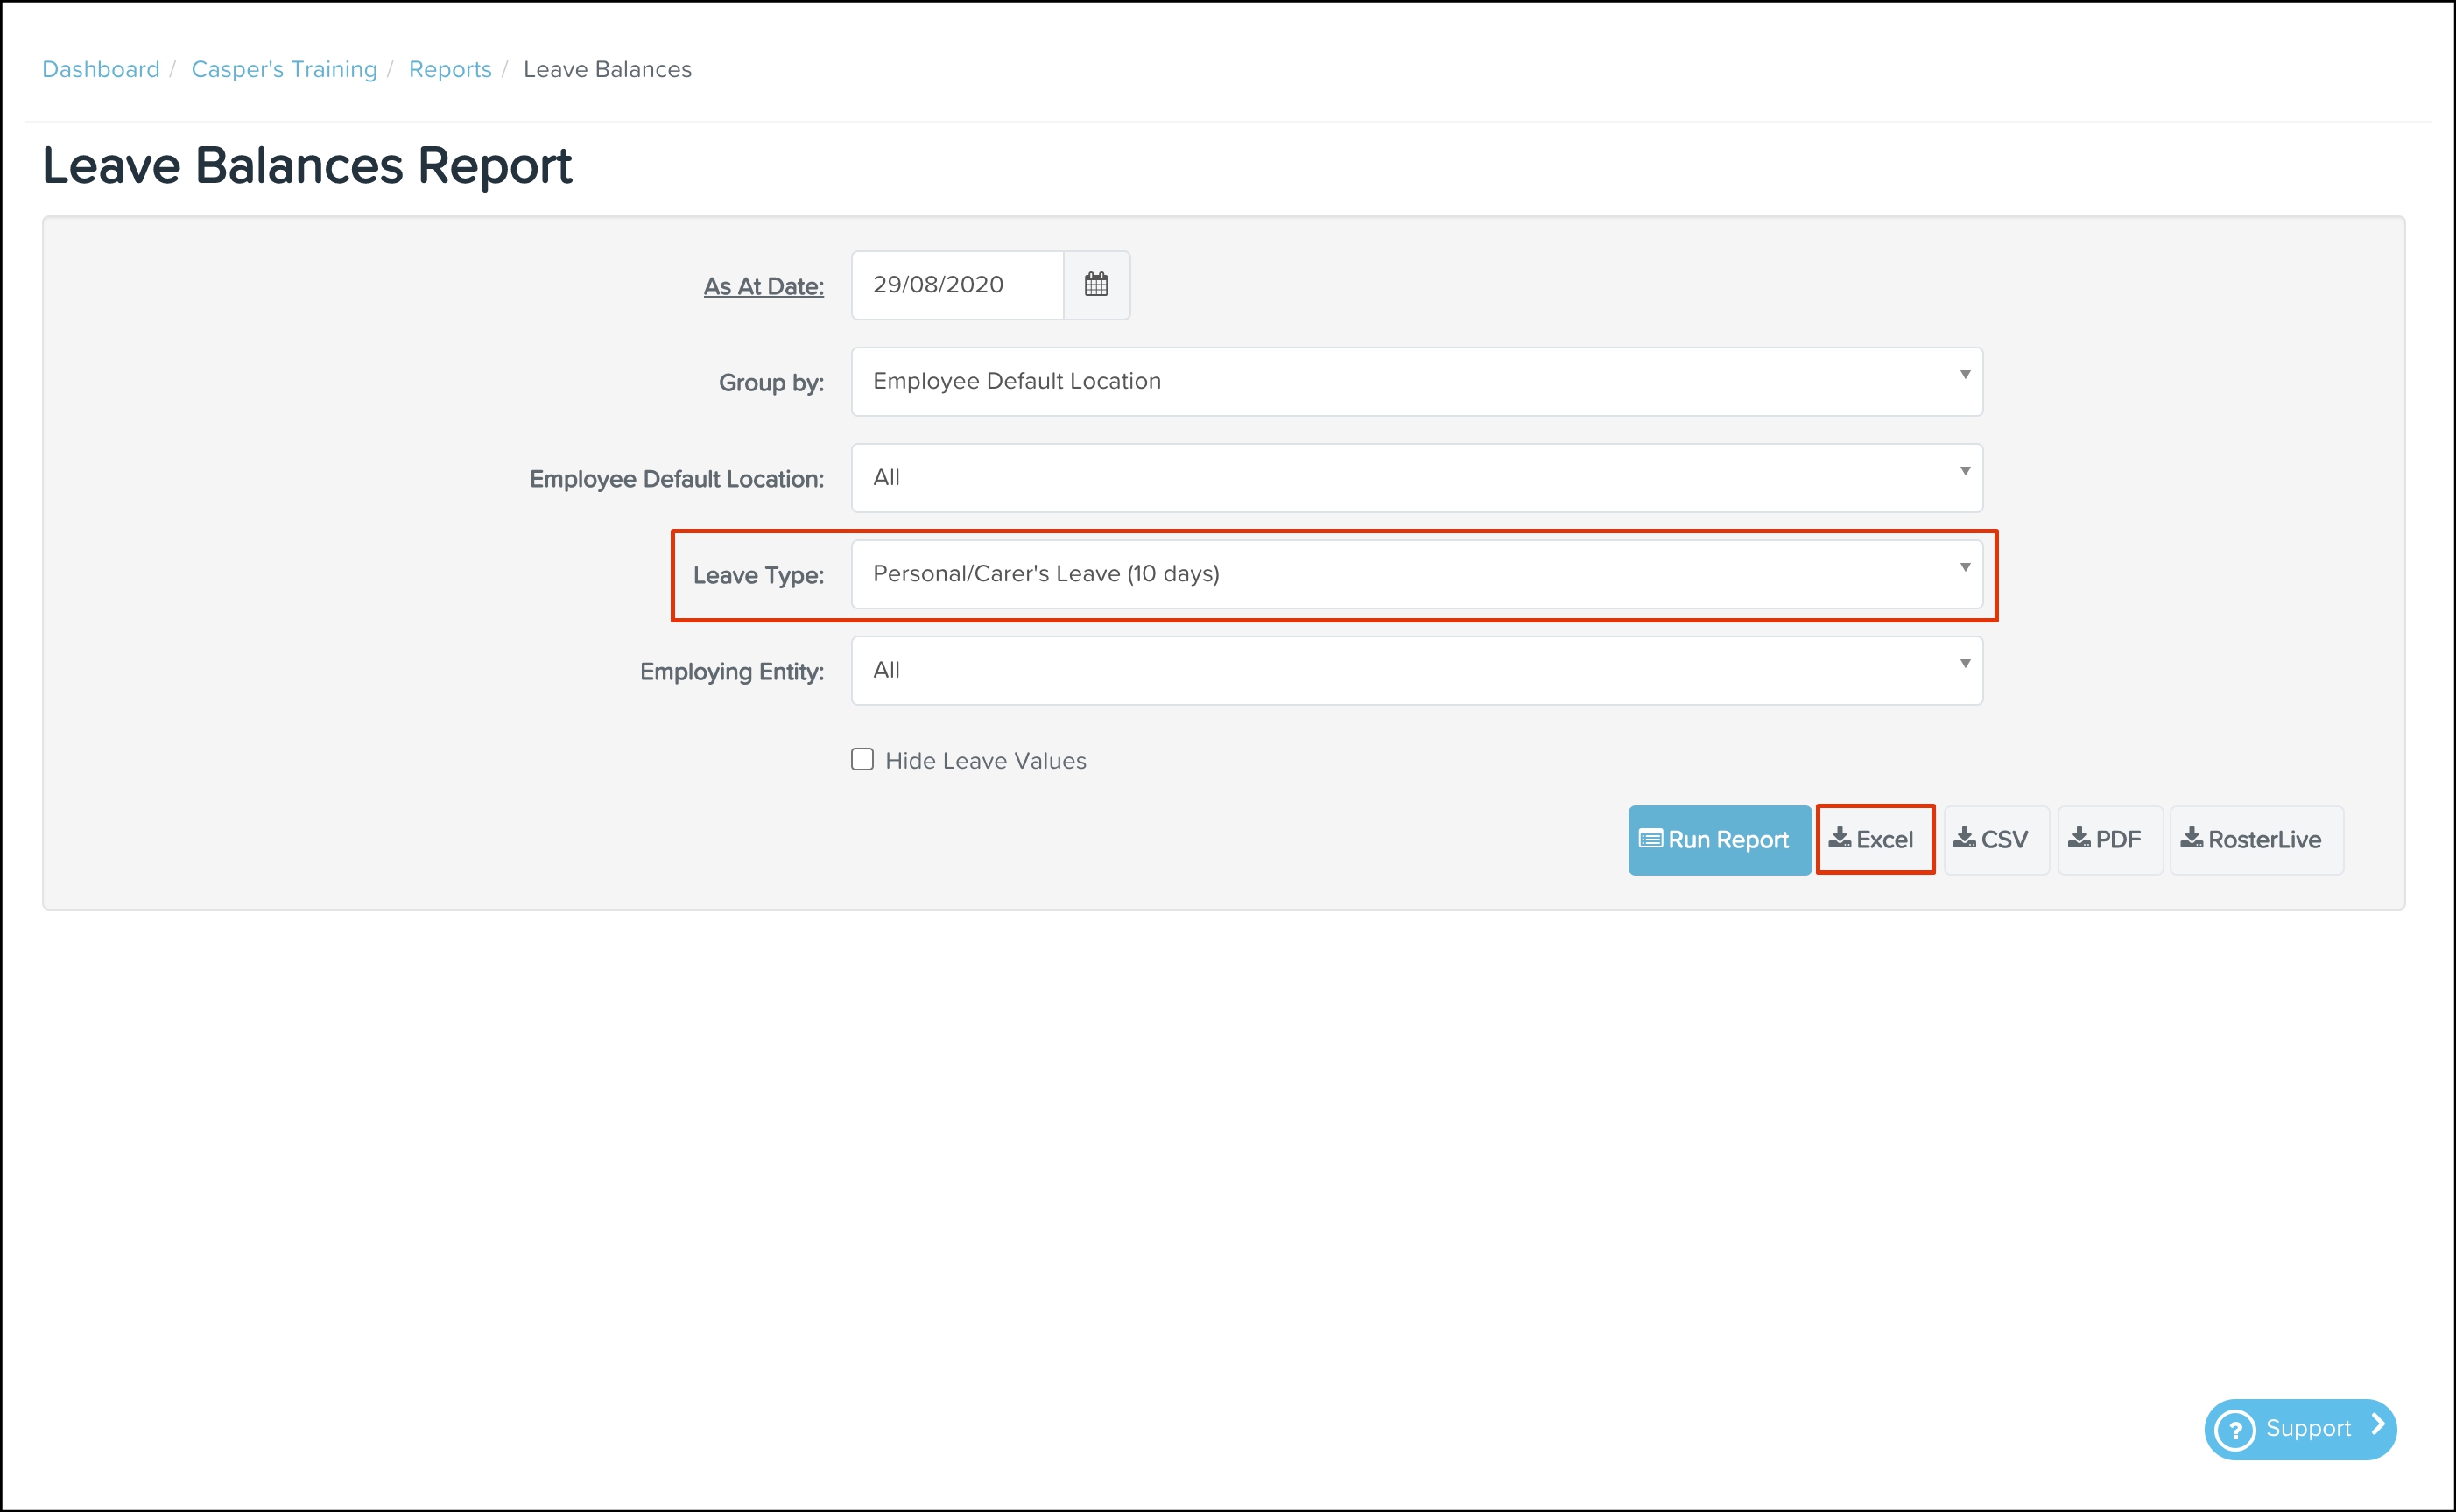Click the Run Report button
This screenshot has height=1512, width=2456.
1717,840
